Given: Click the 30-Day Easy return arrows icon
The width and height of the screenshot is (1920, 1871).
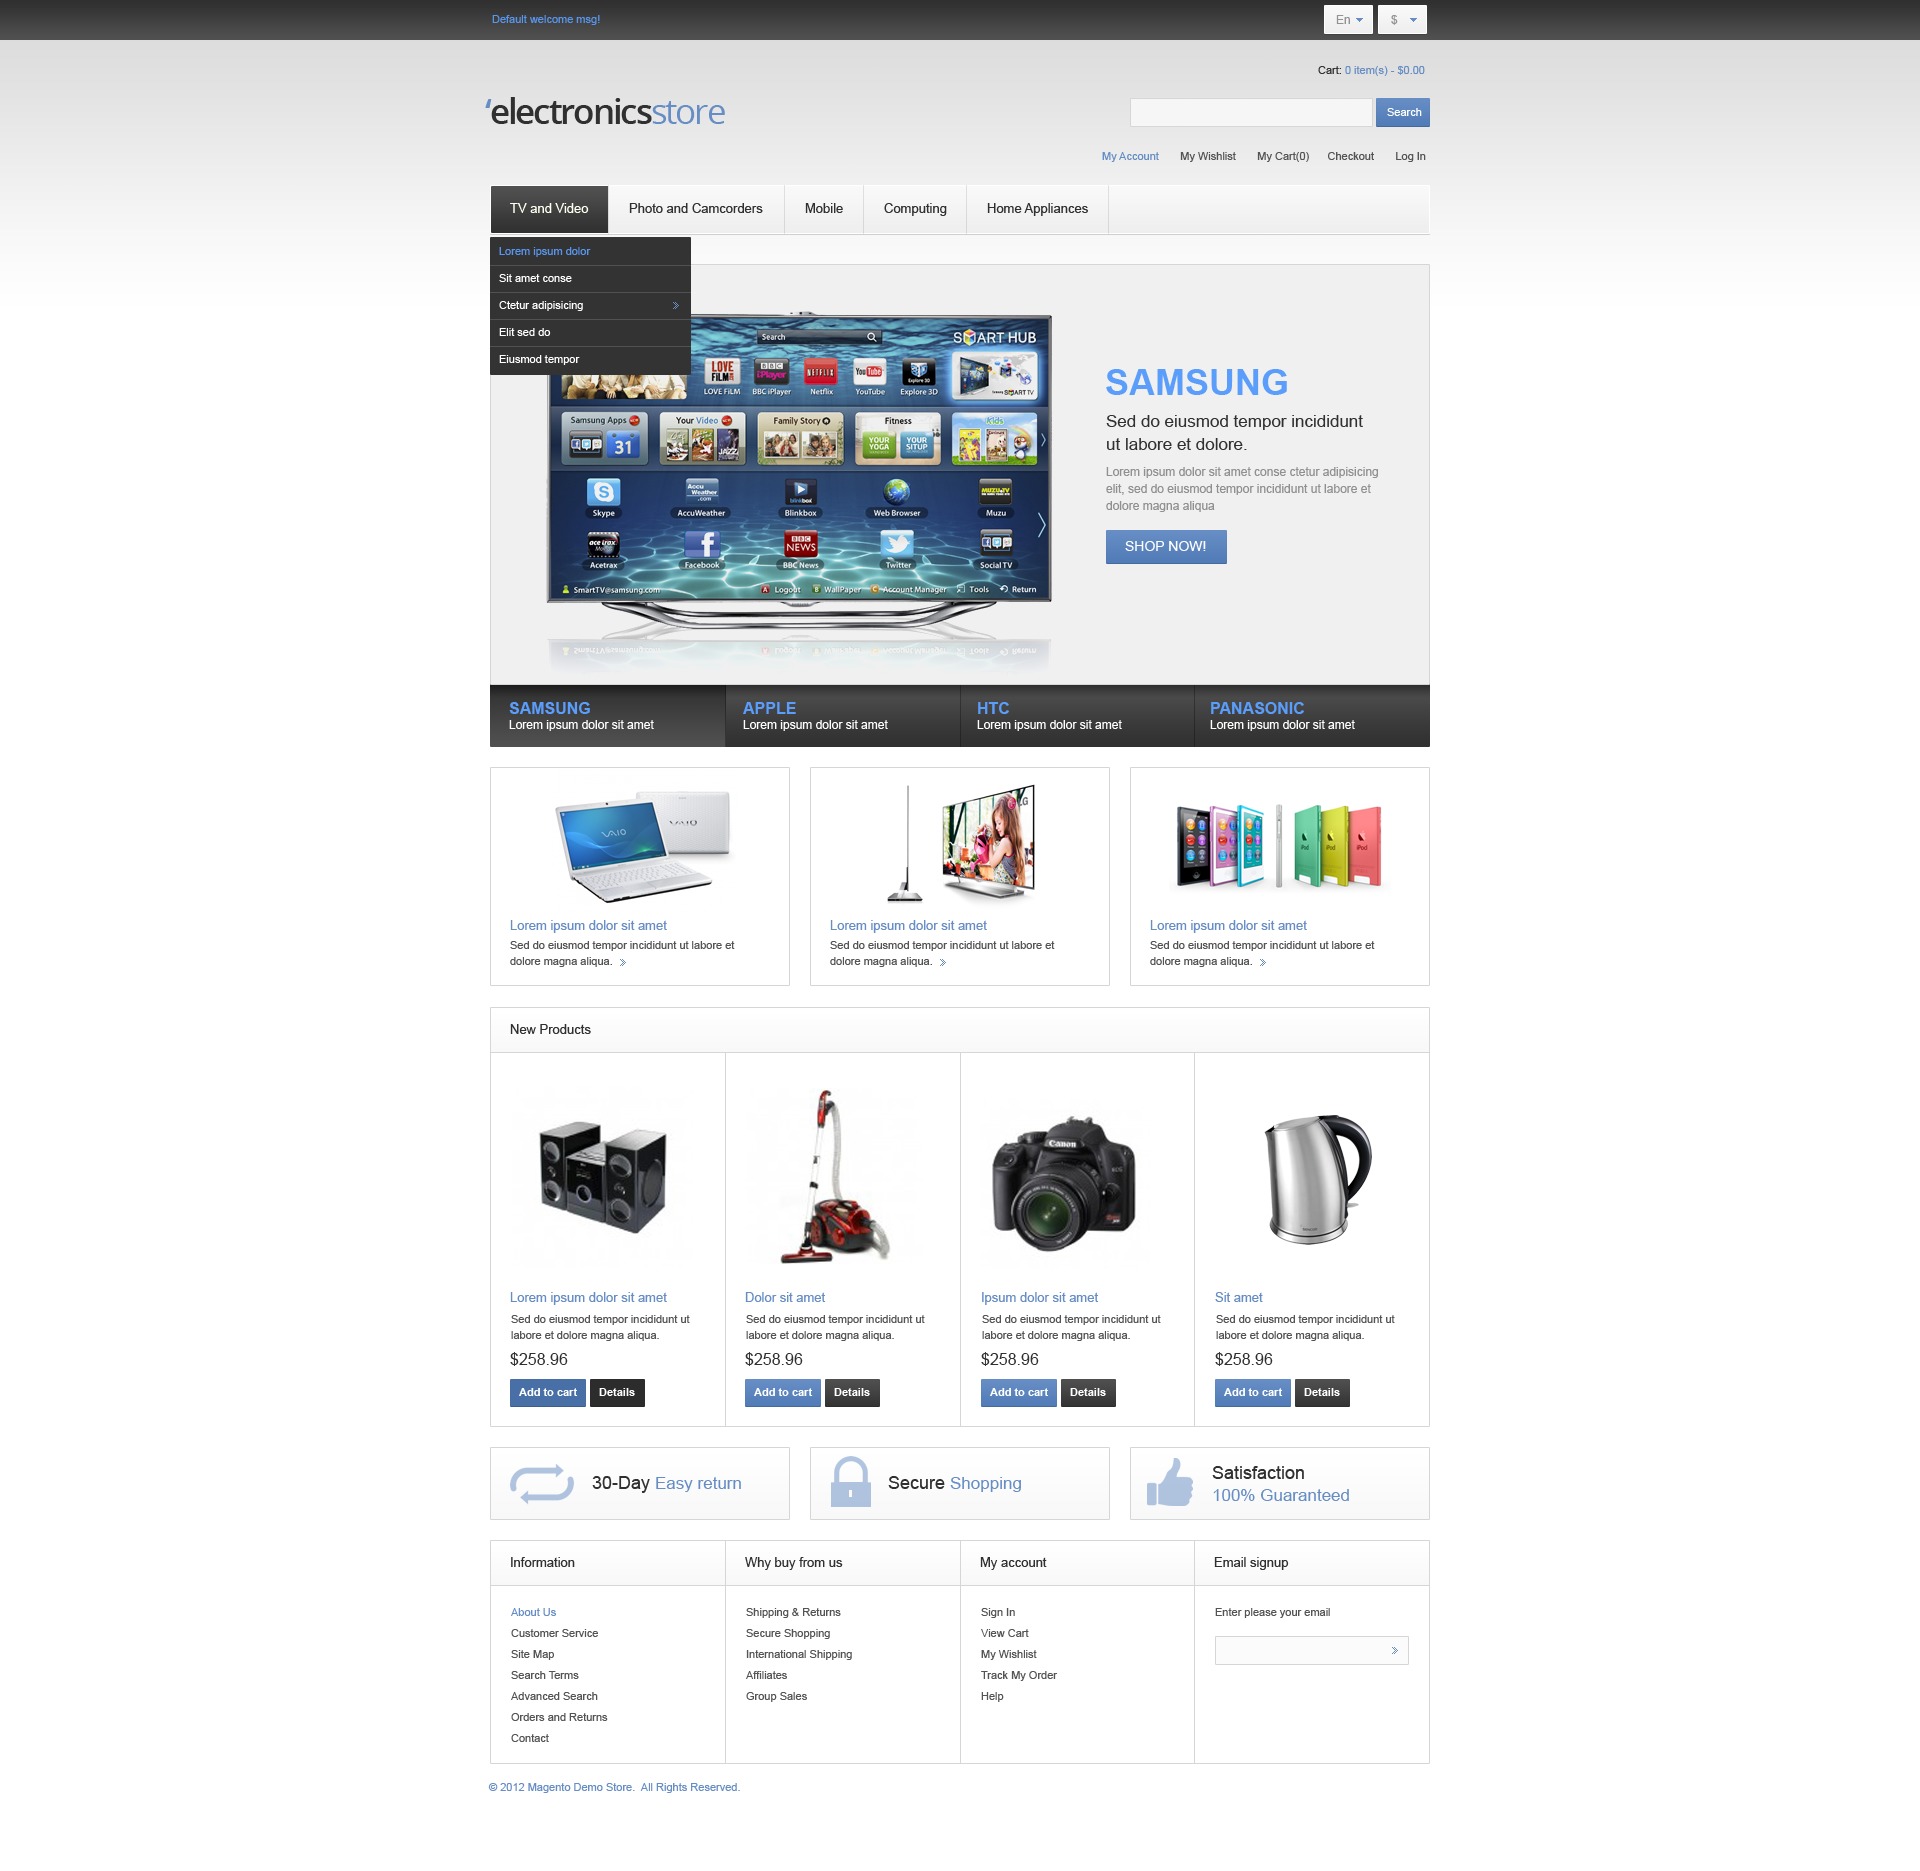Looking at the screenshot, I should [541, 1484].
